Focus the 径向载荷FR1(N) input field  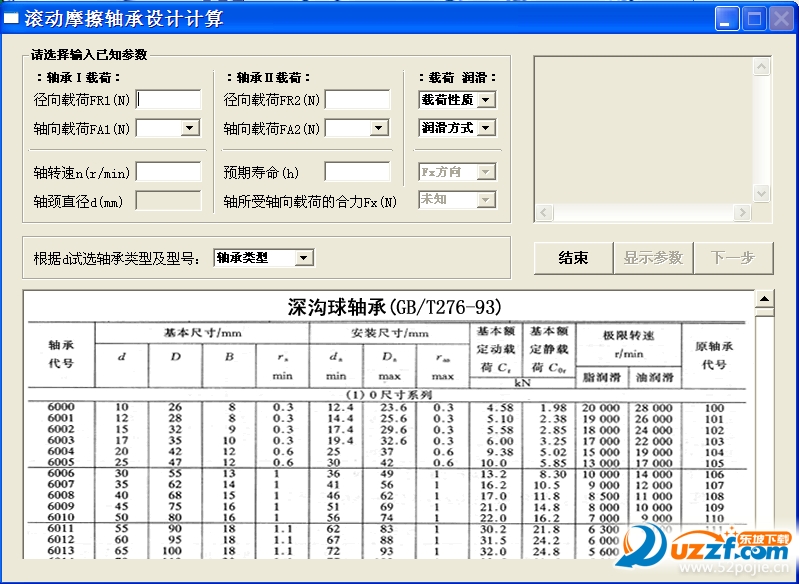coord(169,100)
